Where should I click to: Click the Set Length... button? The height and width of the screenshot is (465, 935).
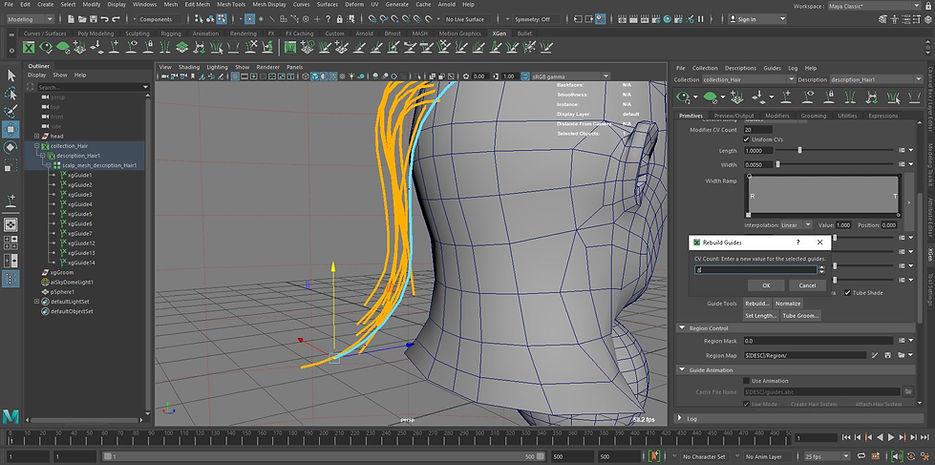pyautogui.click(x=760, y=315)
